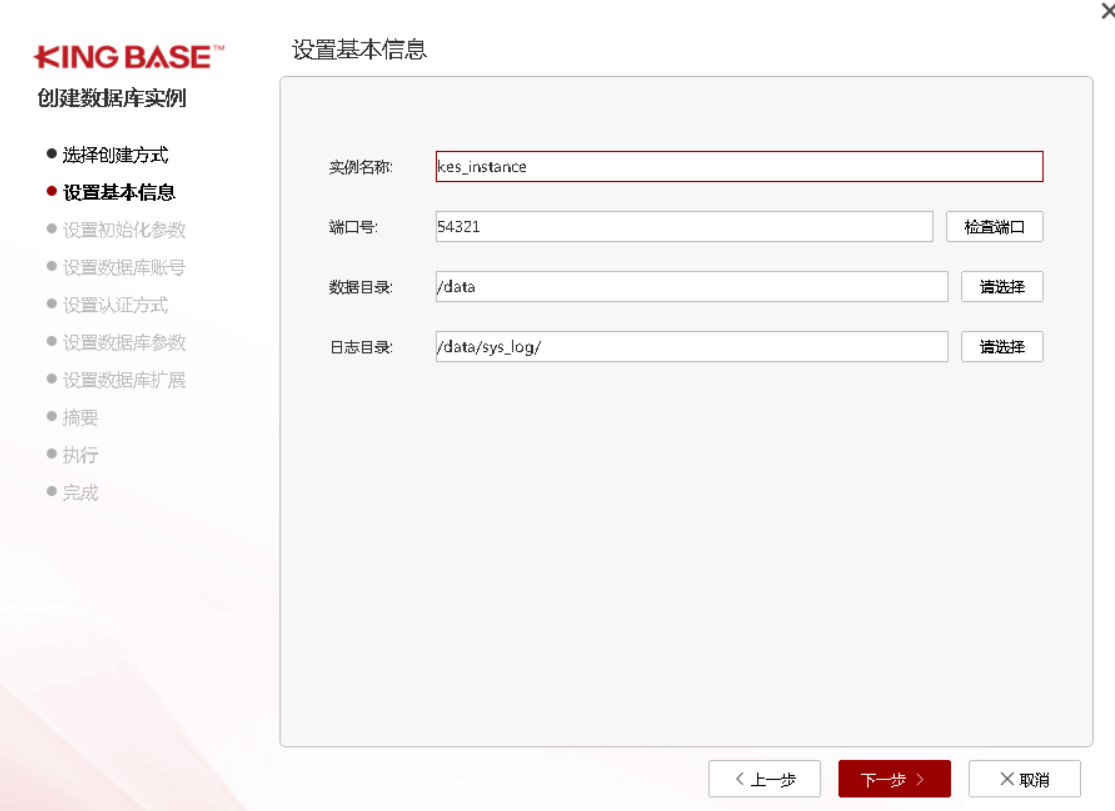The height and width of the screenshot is (811, 1115).
Task: Open the 设置初始化参数 step
Action: tap(124, 230)
